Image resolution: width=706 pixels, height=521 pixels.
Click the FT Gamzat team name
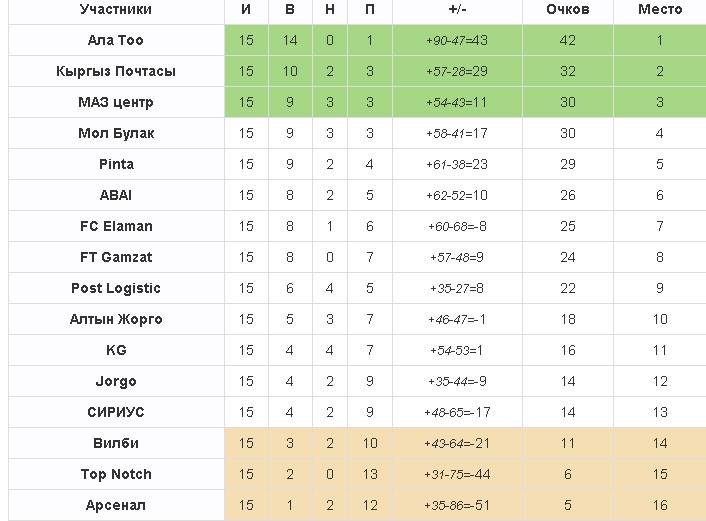[x=116, y=257]
